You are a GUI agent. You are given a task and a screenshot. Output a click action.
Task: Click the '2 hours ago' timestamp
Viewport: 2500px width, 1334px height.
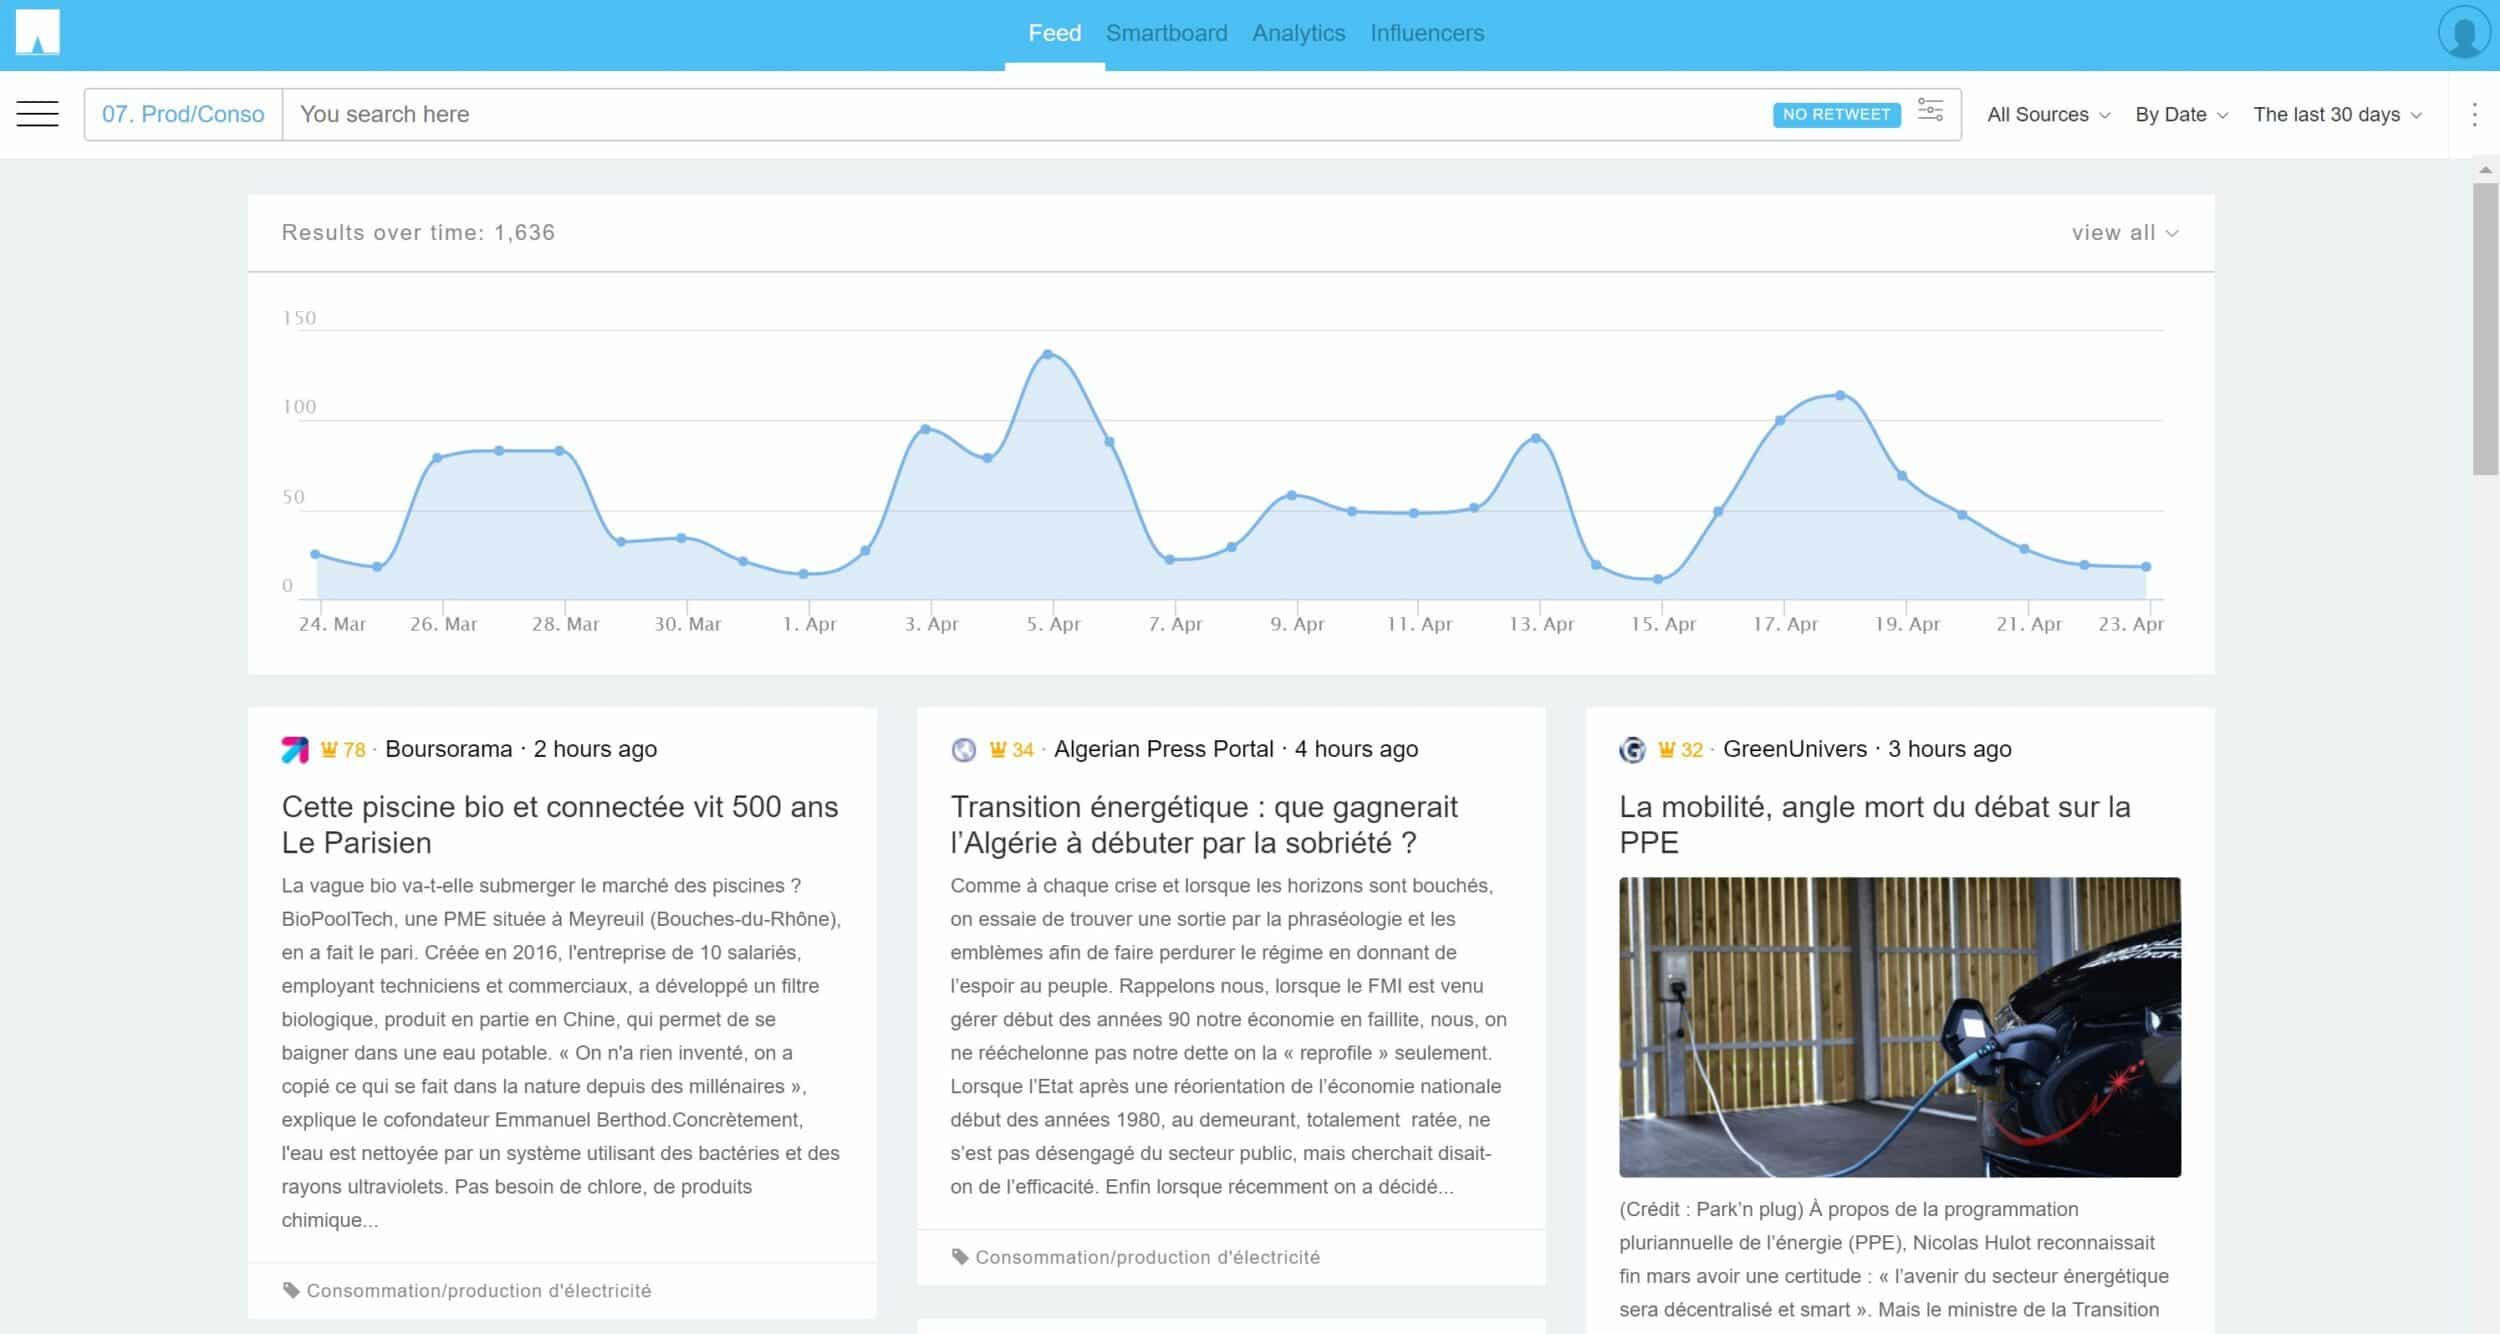[x=595, y=749]
